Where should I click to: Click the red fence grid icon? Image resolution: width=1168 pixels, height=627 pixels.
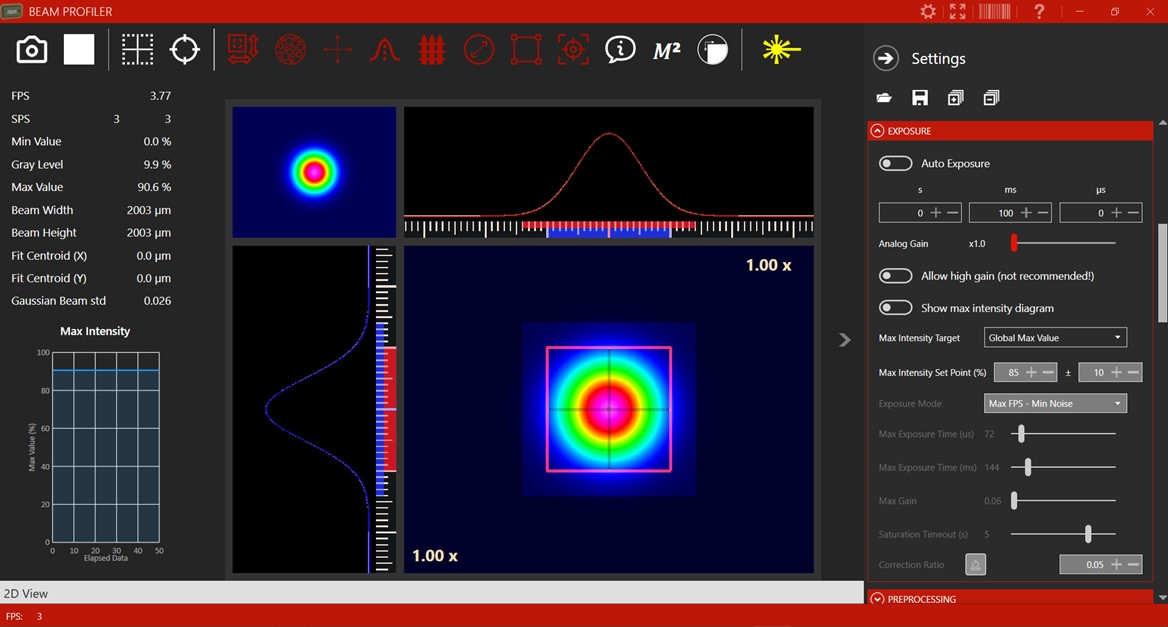(x=431, y=50)
